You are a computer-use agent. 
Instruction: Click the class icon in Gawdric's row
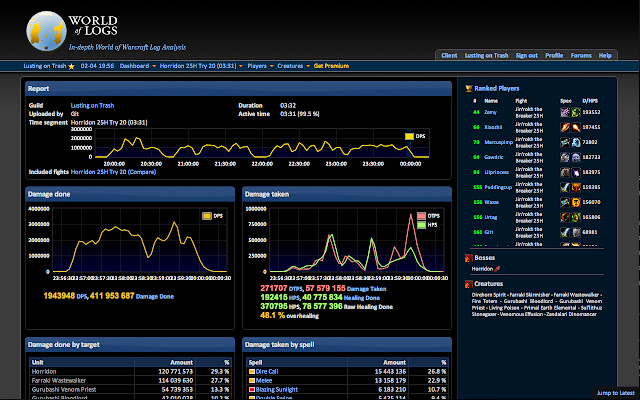pos(565,157)
